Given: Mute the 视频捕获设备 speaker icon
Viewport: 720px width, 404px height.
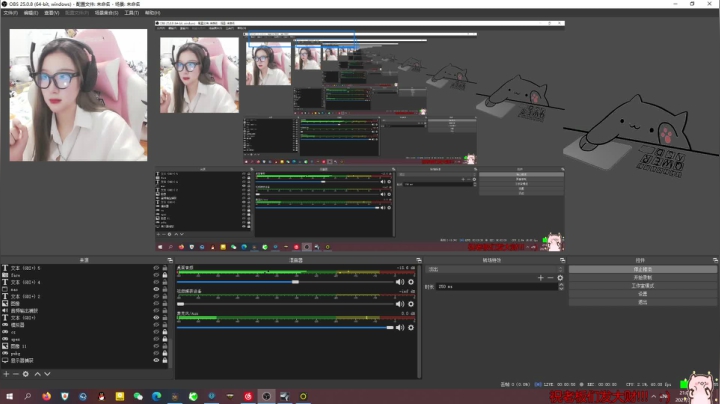Looking at the screenshot, I should (400, 304).
